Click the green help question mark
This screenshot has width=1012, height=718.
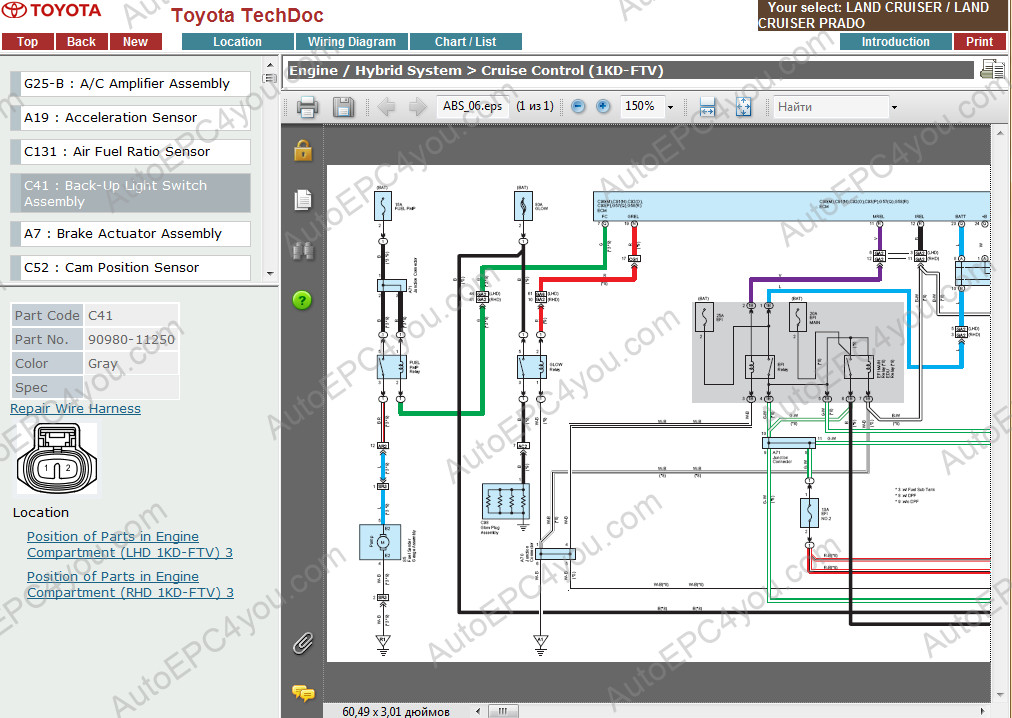302,300
